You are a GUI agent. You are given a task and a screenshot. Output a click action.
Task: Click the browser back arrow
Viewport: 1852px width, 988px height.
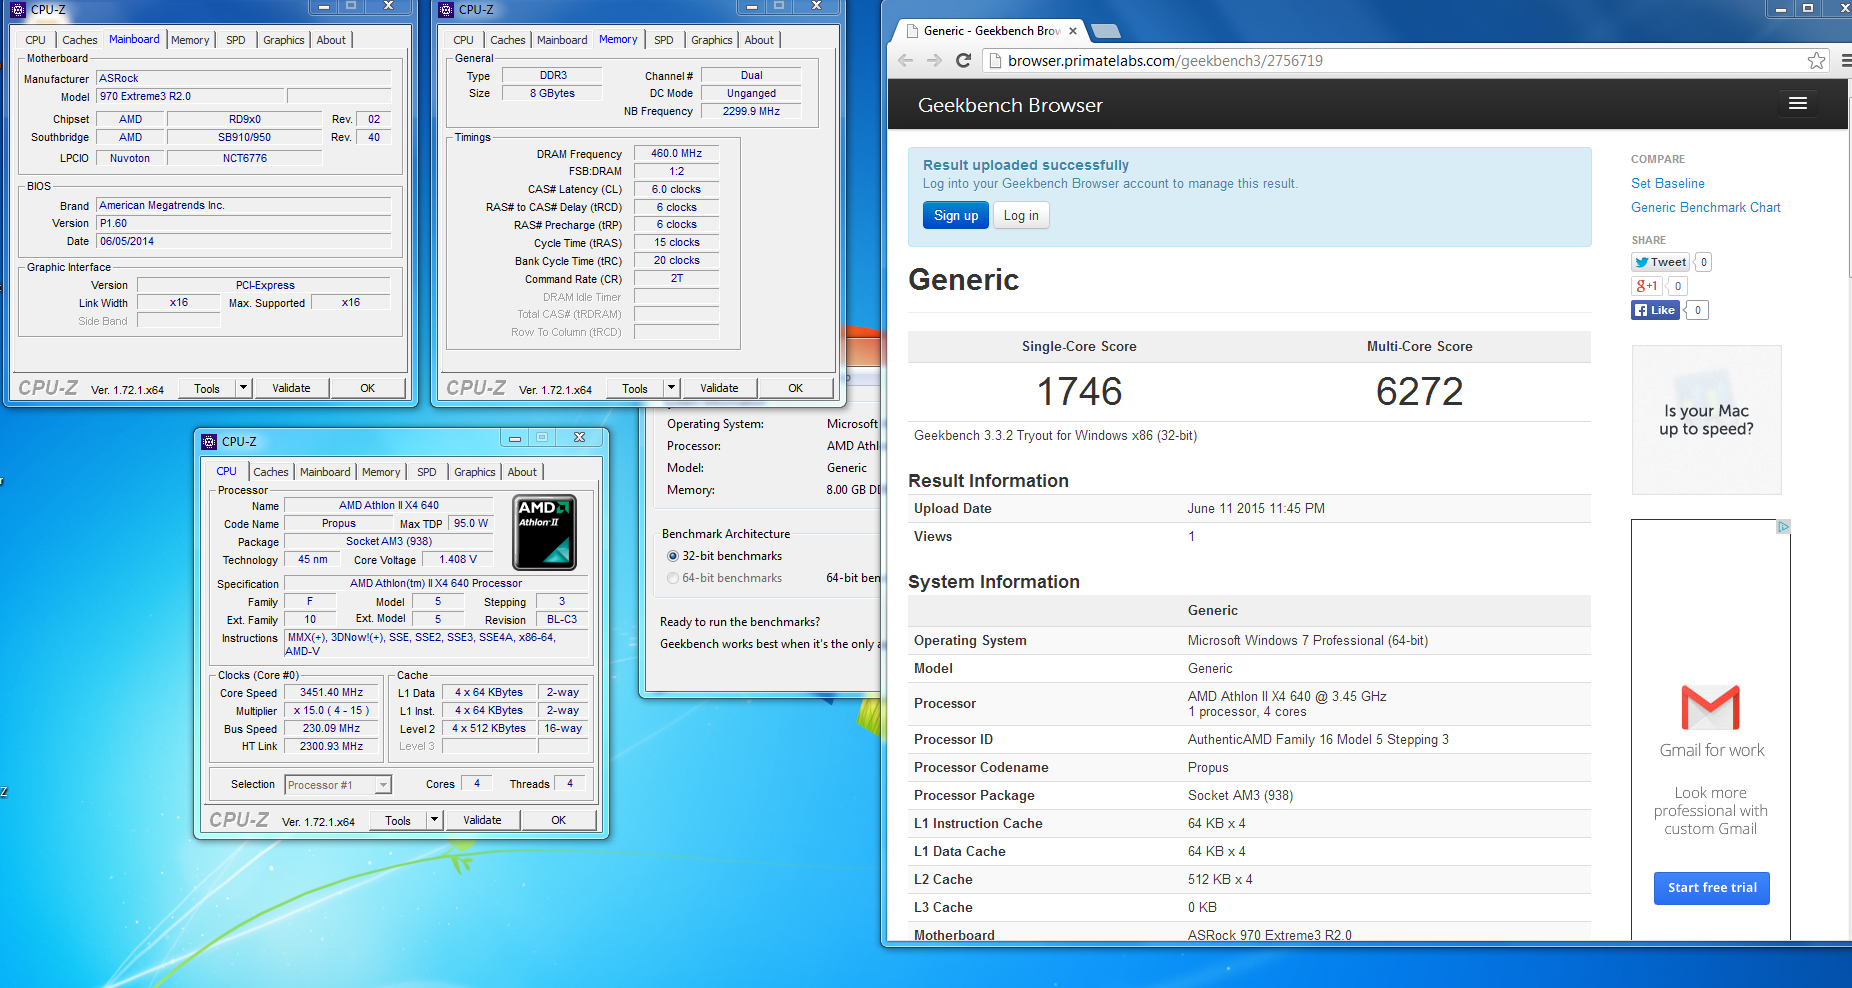[905, 60]
